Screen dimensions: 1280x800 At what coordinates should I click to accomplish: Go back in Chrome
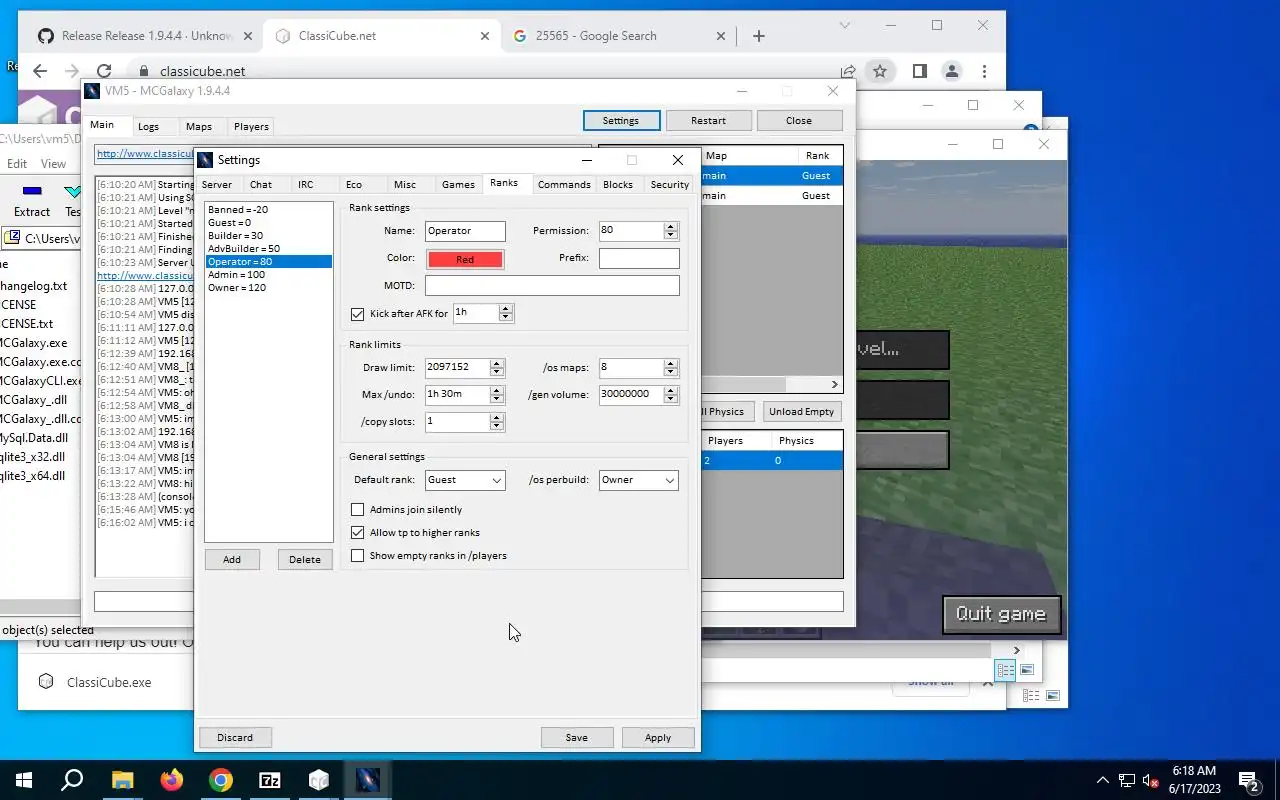40,71
